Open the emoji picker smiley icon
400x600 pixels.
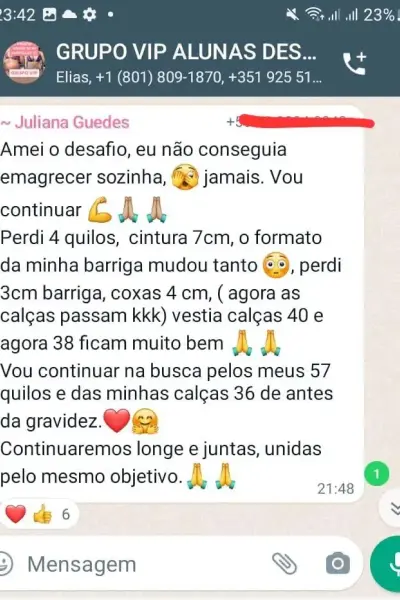(x=5, y=564)
